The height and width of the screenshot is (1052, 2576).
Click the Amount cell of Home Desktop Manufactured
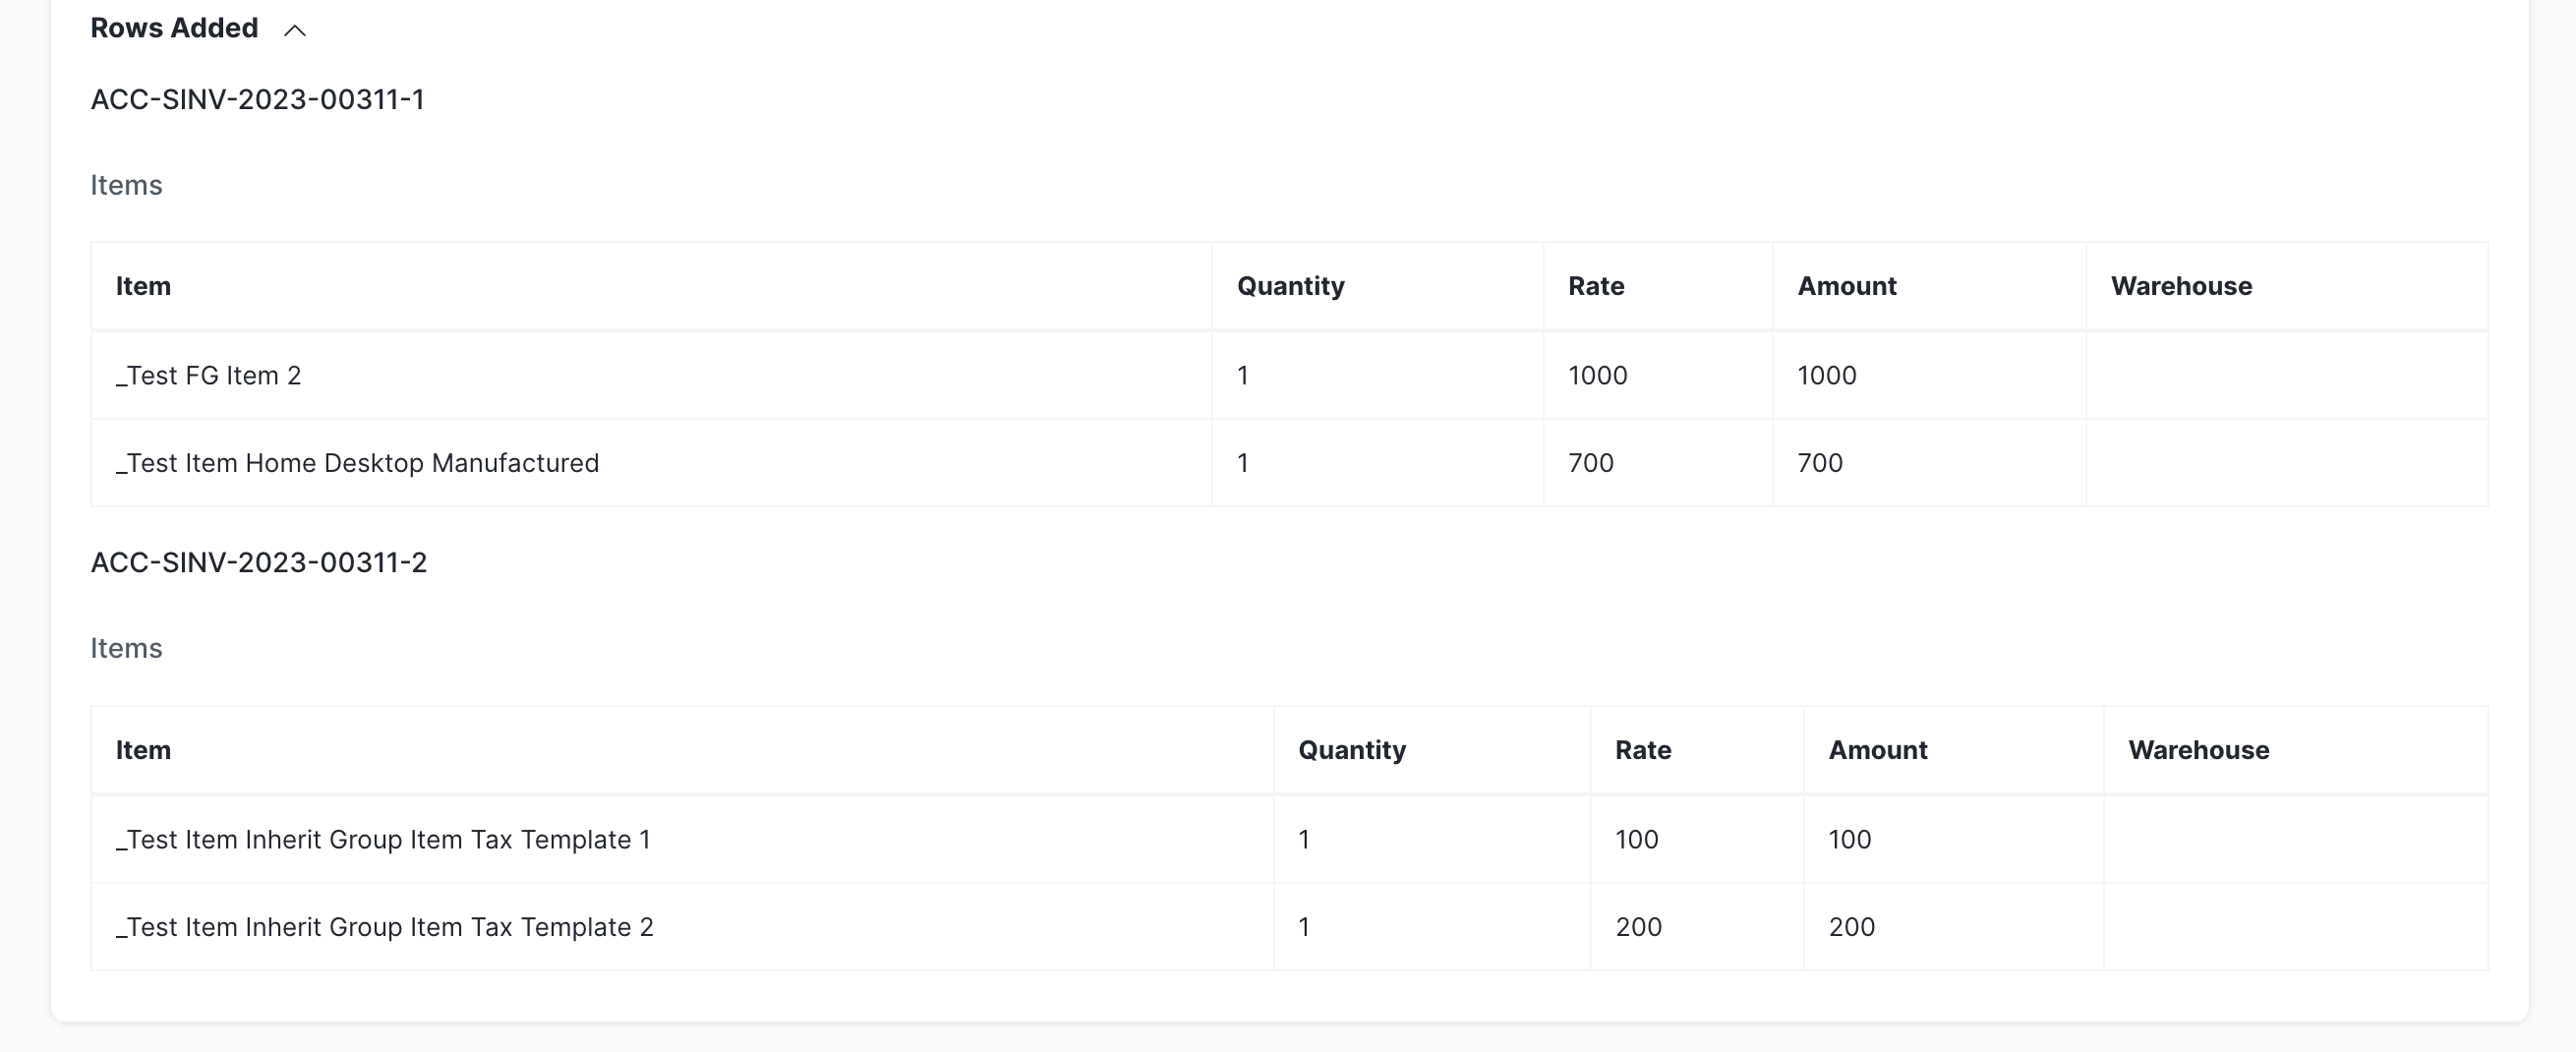coord(1819,463)
